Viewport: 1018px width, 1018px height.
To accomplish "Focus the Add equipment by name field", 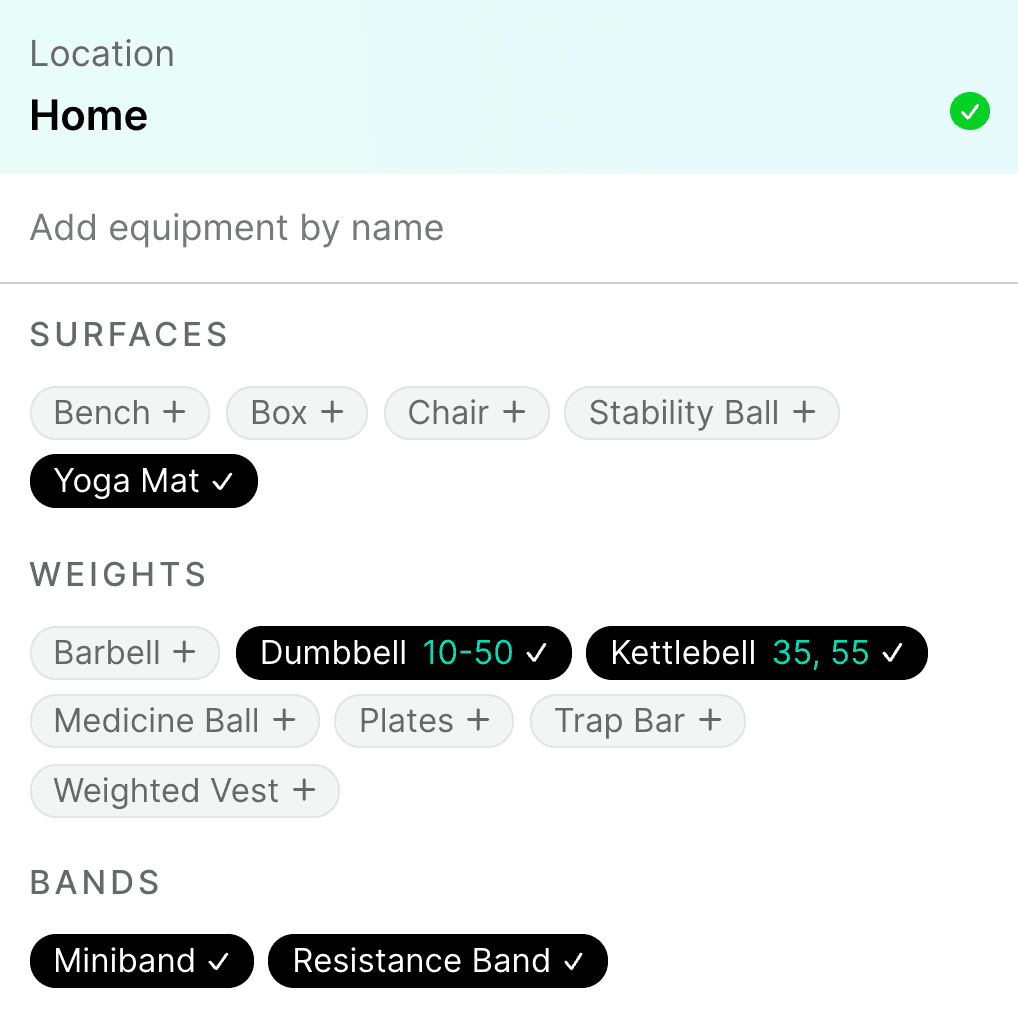I will (509, 228).
